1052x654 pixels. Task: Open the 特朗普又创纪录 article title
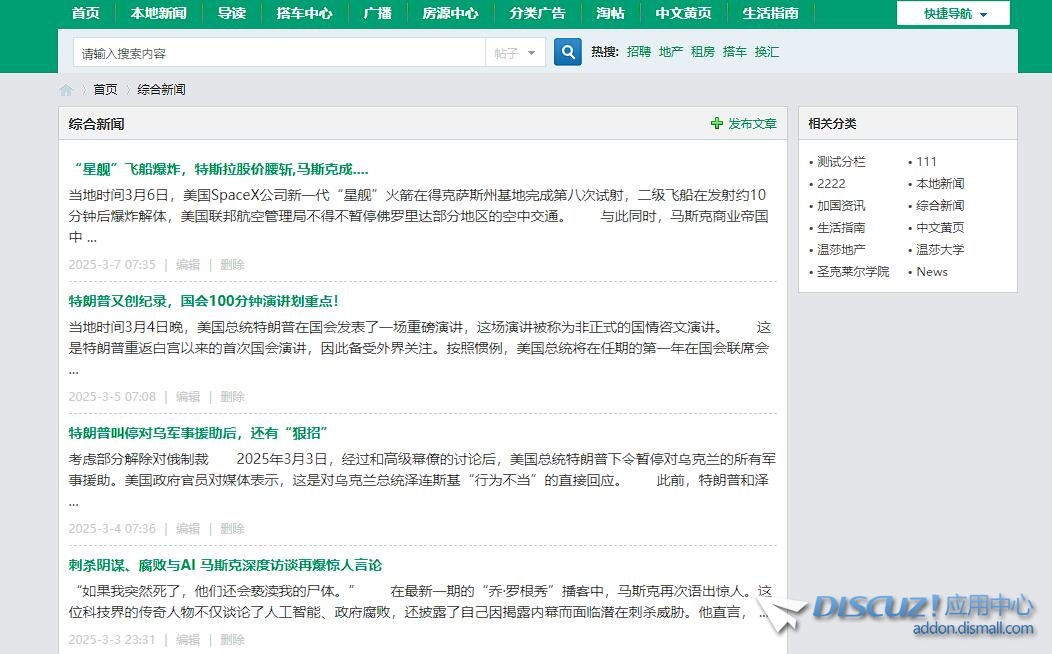[203, 301]
